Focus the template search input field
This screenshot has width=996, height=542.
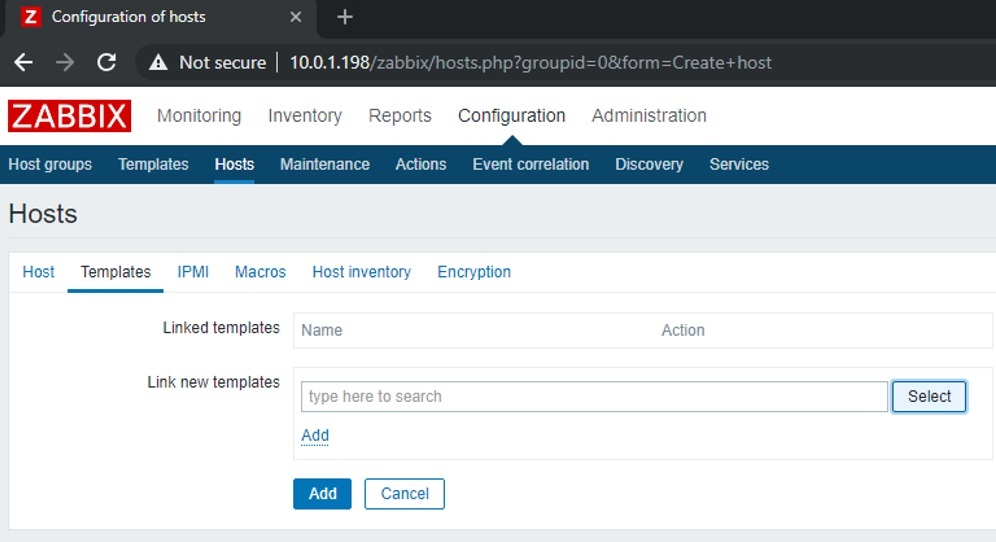point(594,397)
